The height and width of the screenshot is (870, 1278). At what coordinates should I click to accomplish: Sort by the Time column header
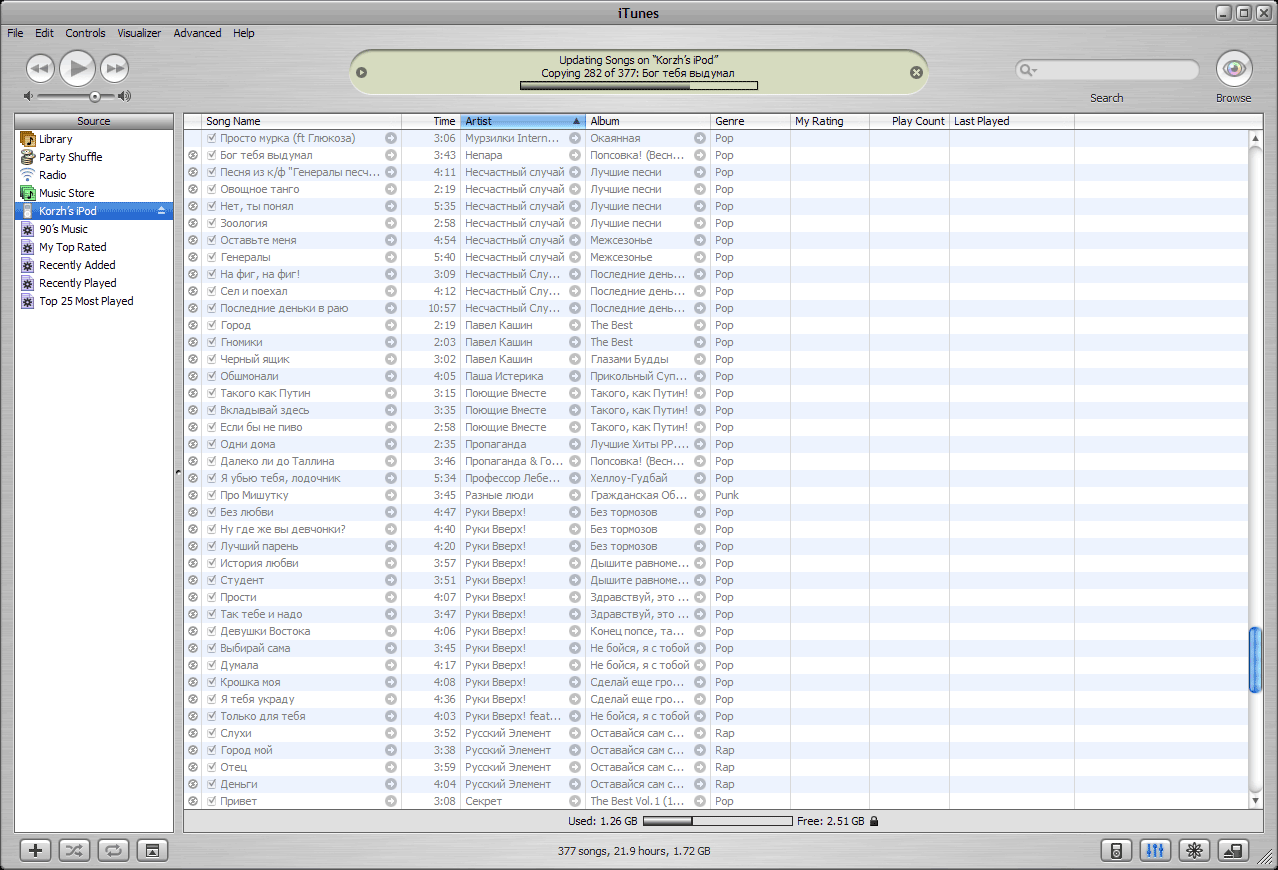[431, 121]
